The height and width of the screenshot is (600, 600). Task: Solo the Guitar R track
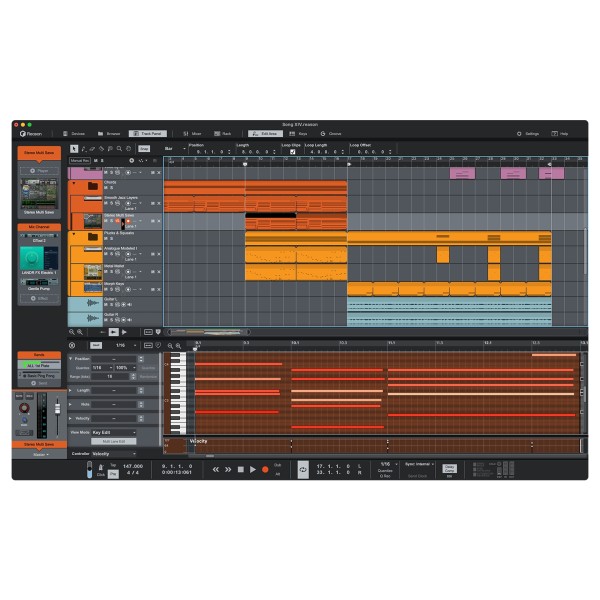(111, 320)
